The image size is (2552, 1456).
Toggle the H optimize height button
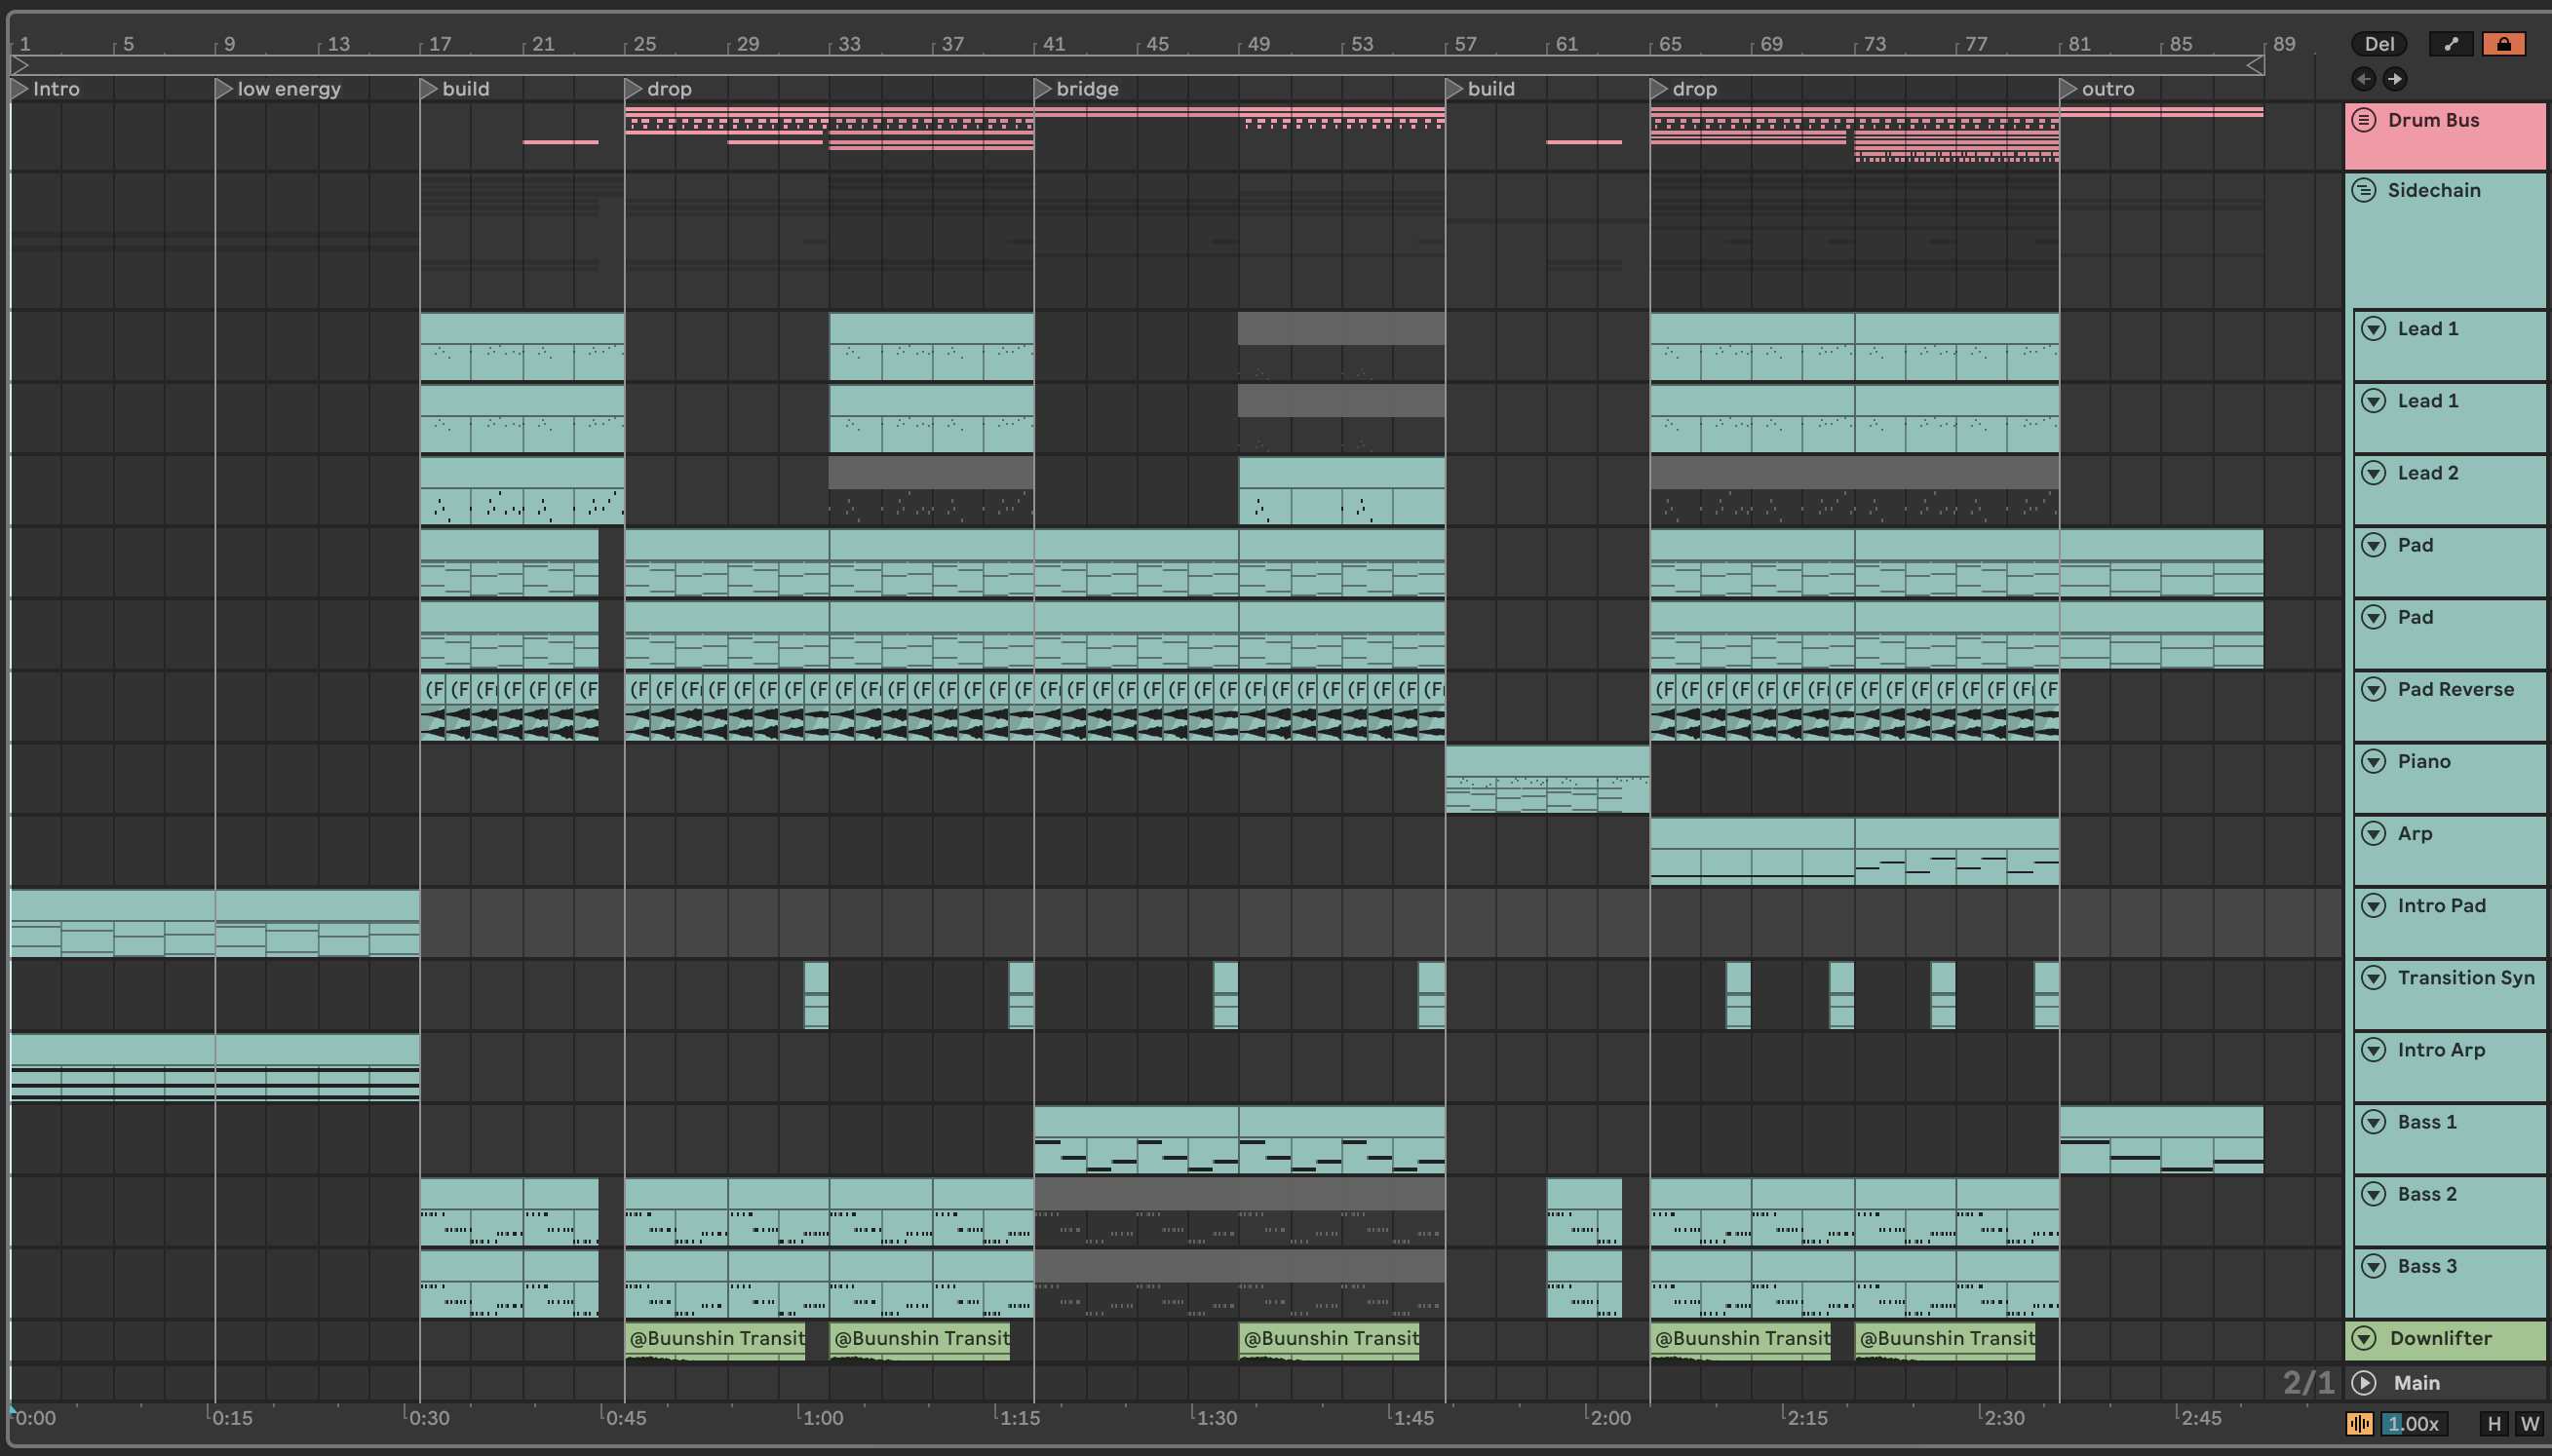coord(2494,1423)
